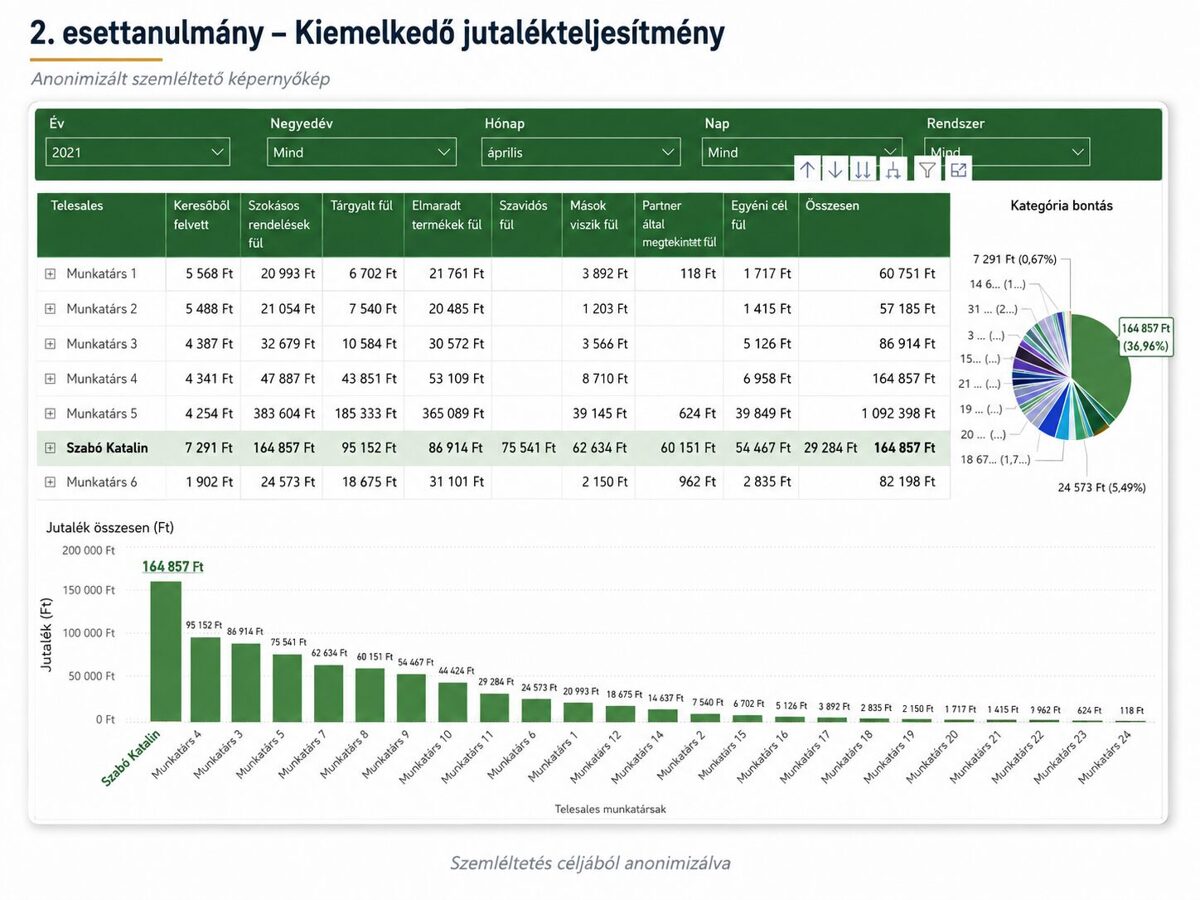
Task: Click the table cell "185 333 Ft"
Action: click(x=366, y=413)
